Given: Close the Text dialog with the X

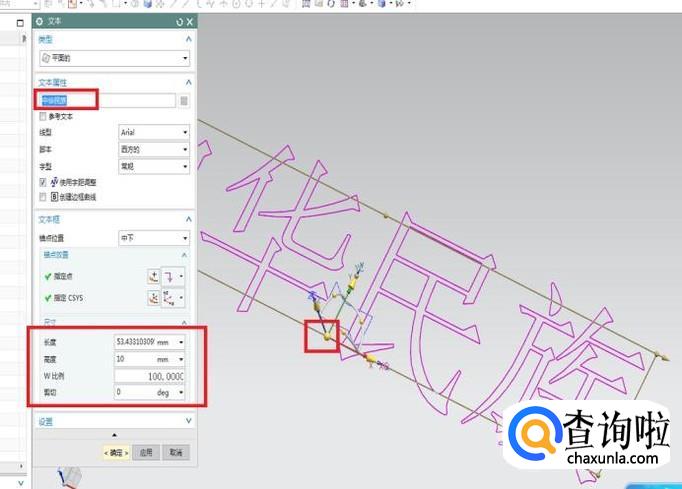Looking at the screenshot, I should (x=190, y=22).
